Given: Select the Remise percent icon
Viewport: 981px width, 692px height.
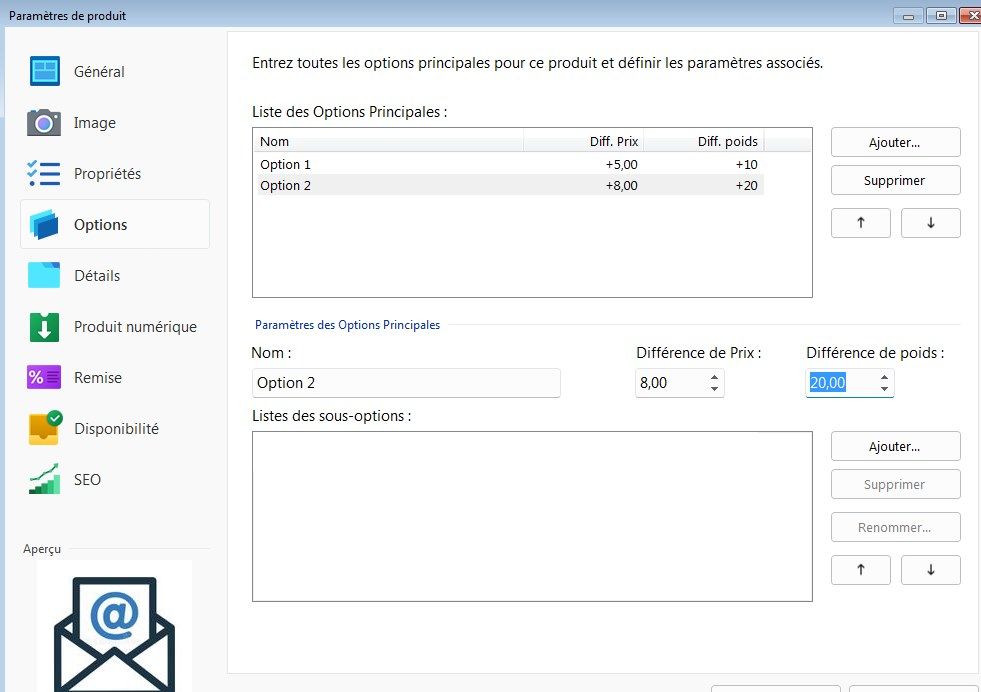Looking at the screenshot, I should click(45, 378).
